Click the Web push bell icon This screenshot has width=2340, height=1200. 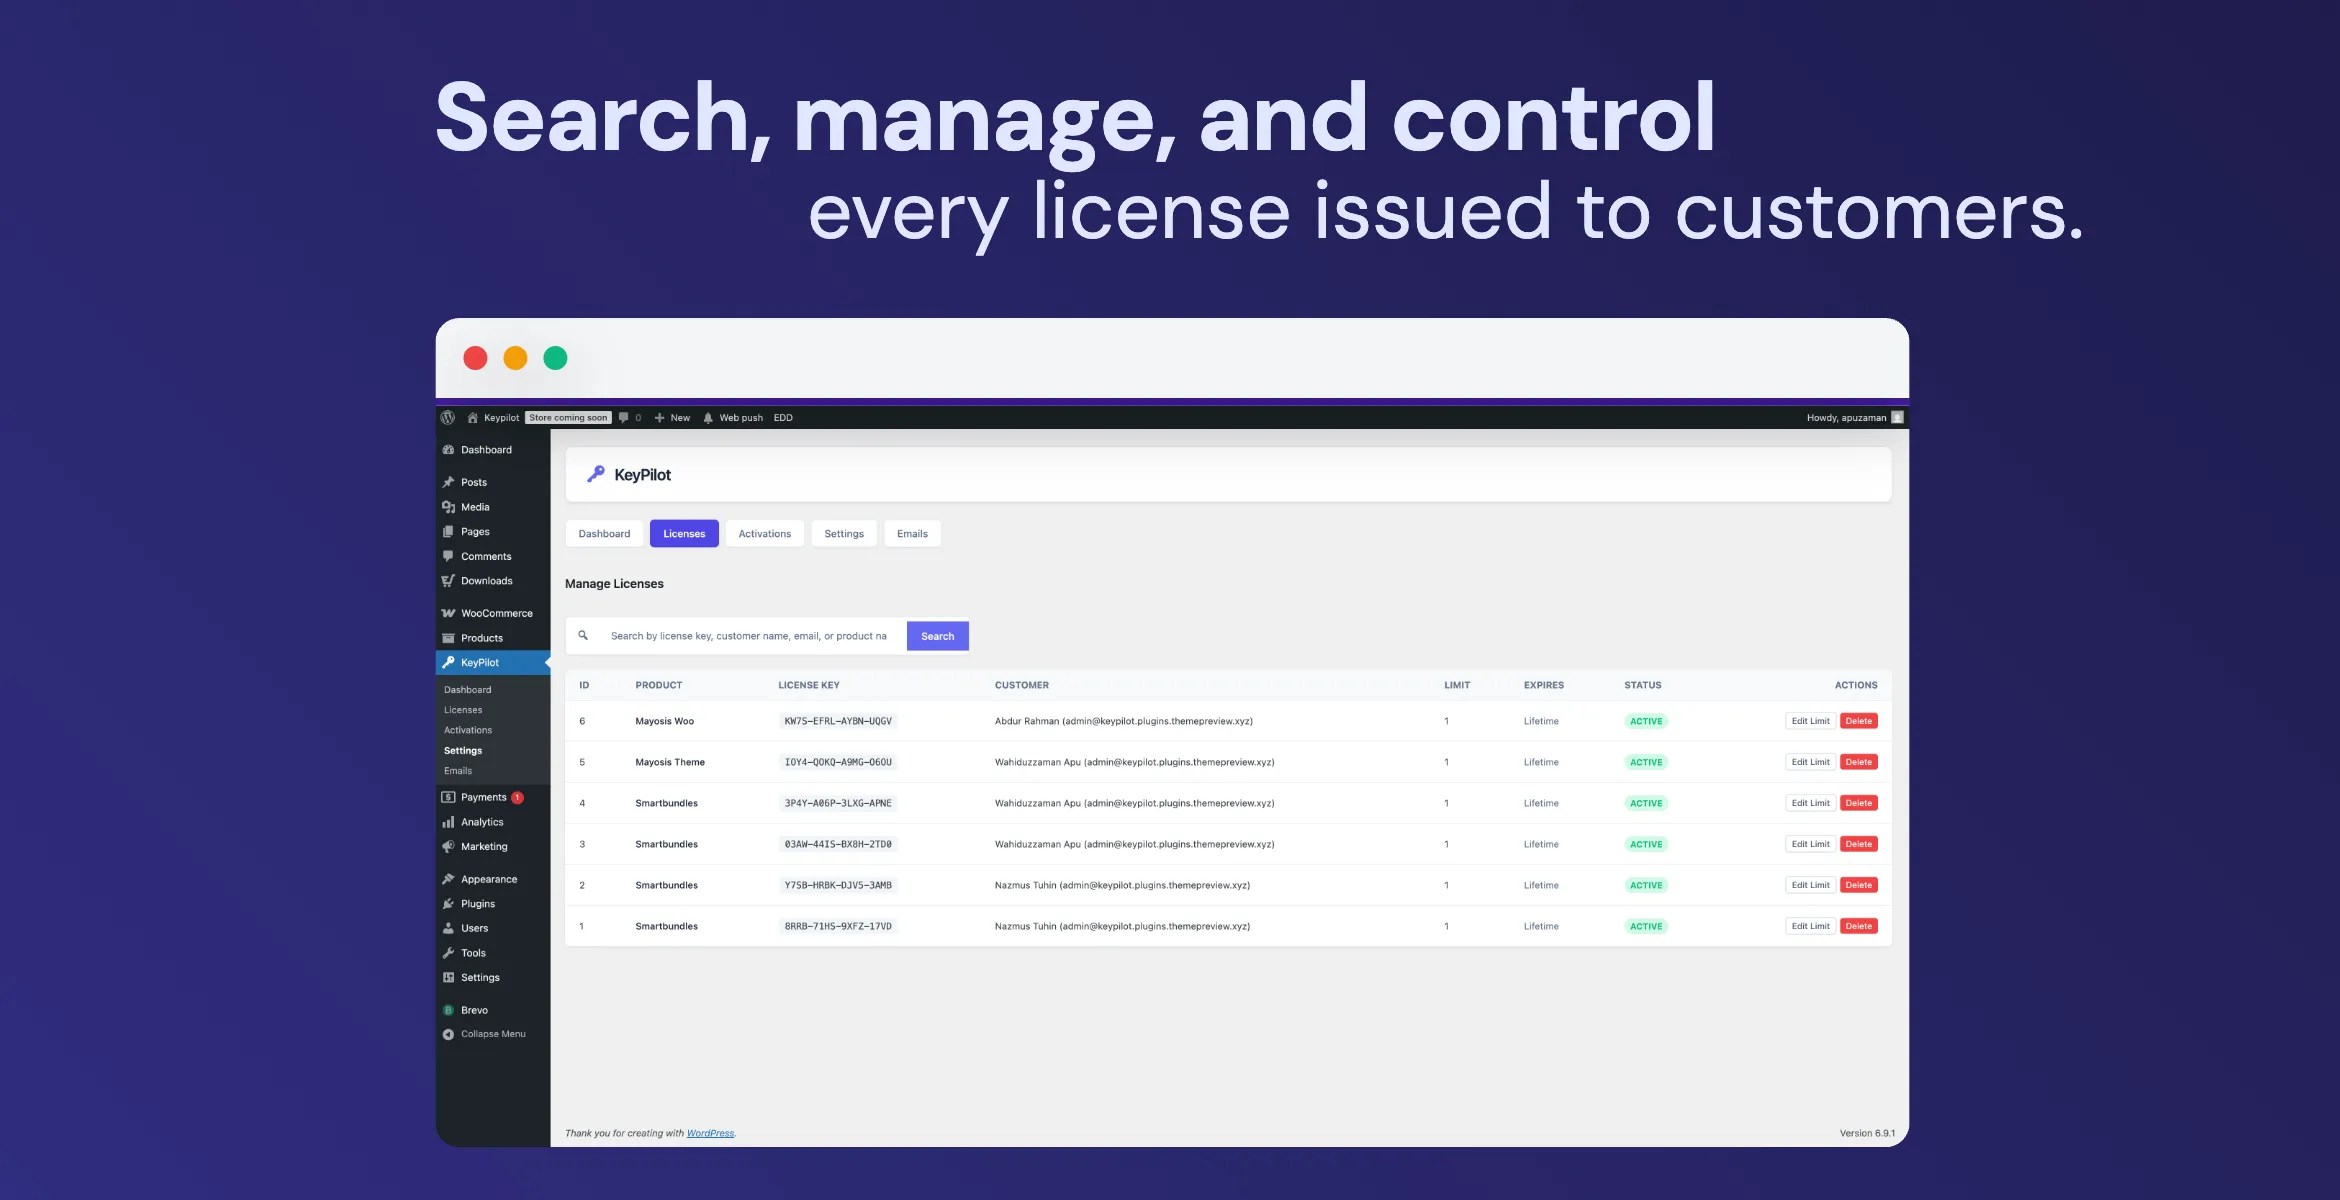coord(708,418)
